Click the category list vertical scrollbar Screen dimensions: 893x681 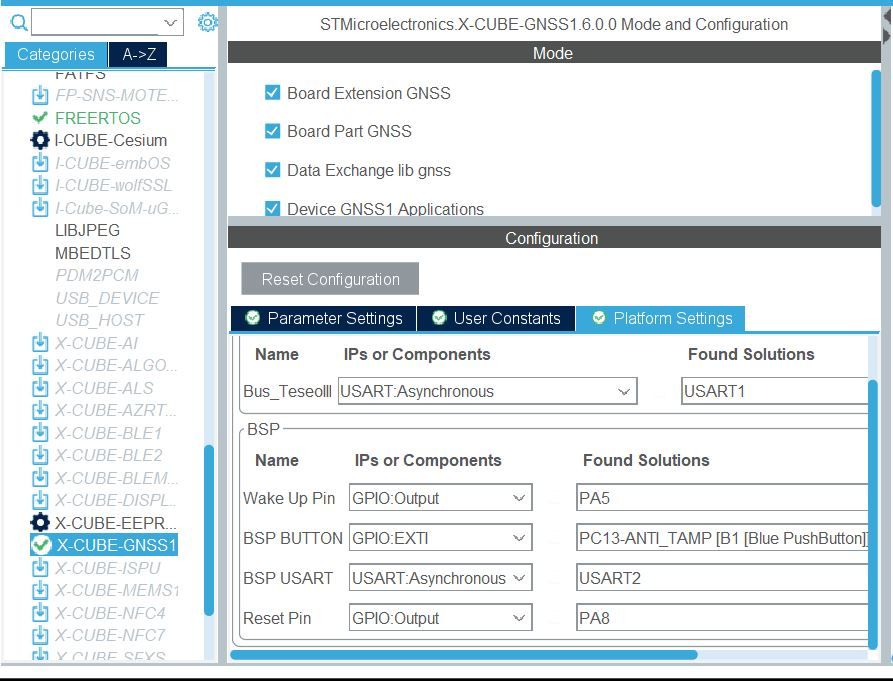(209, 530)
